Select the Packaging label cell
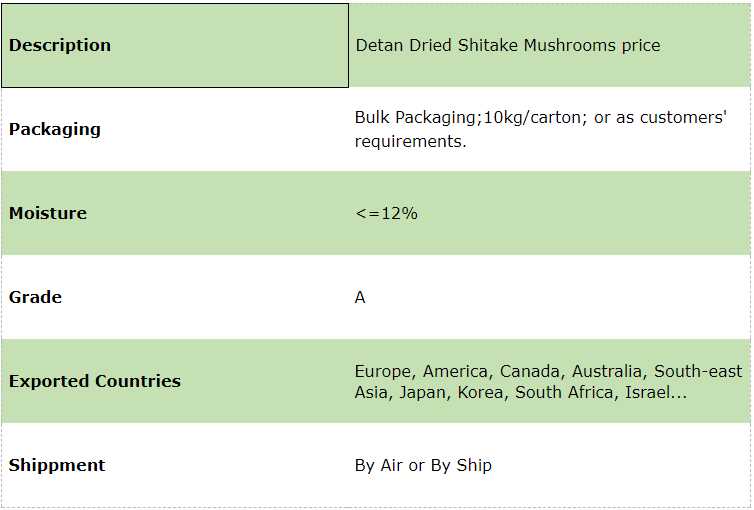Image resolution: width=754 pixels, height=510 pixels. click(x=174, y=129)
